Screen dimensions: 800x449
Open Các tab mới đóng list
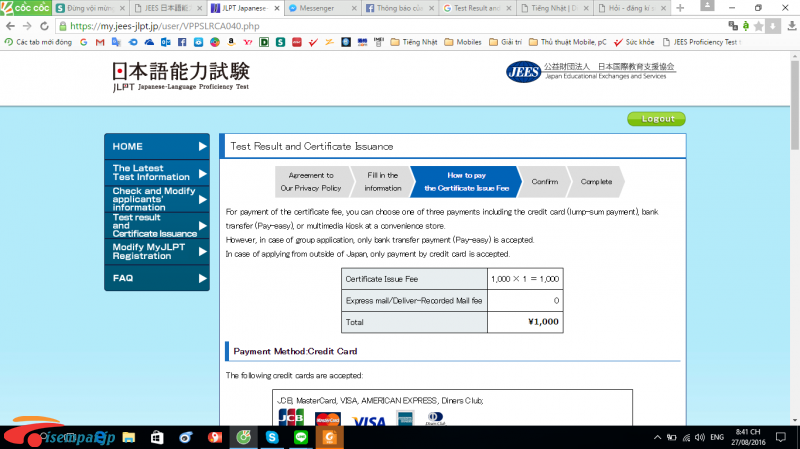(x=38, y=42)
